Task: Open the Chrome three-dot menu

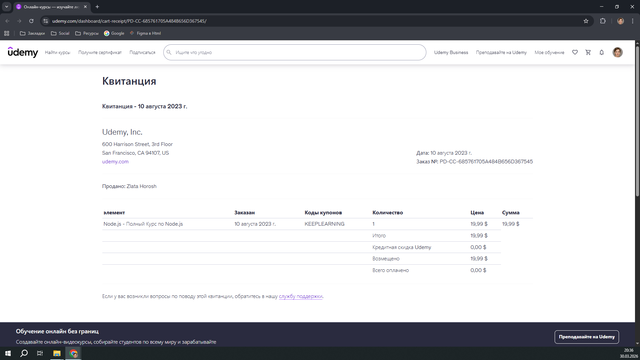Action: coord(633,21)
